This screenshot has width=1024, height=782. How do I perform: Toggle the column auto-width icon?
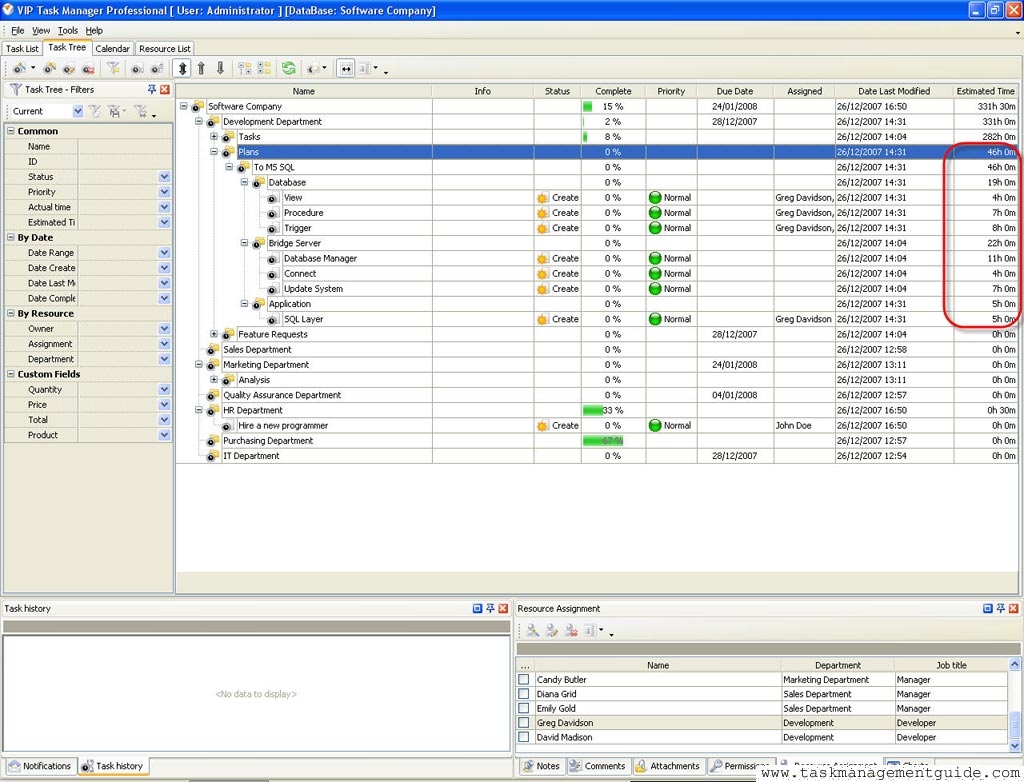pos(346,68)
